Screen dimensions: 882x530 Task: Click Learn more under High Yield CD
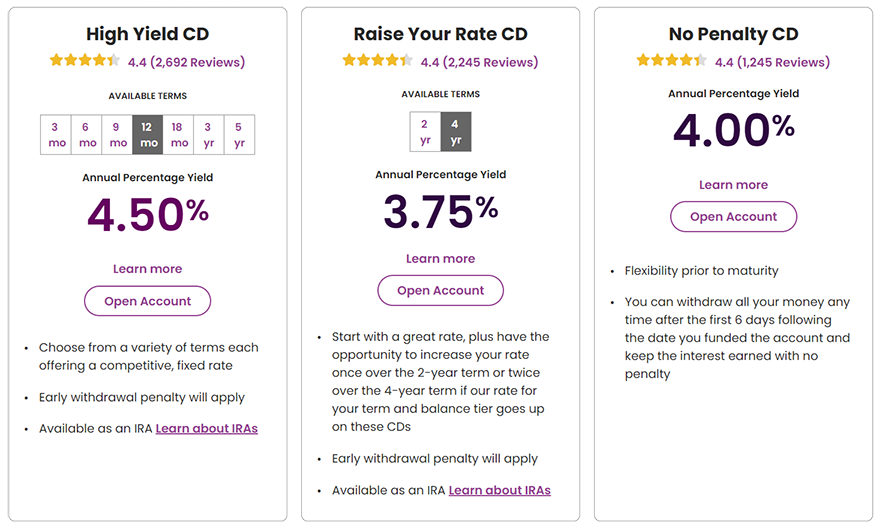pyautogui.click(x=147, y=269)
